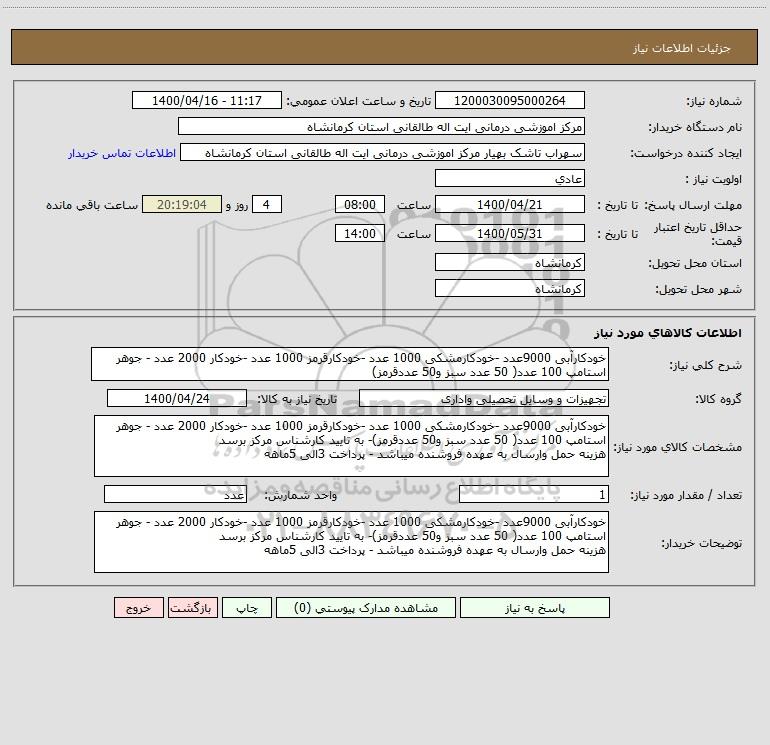Click the countdown timer 20:19:04
This screenshot has width=770, height=745.
click(x=182, y=204)
